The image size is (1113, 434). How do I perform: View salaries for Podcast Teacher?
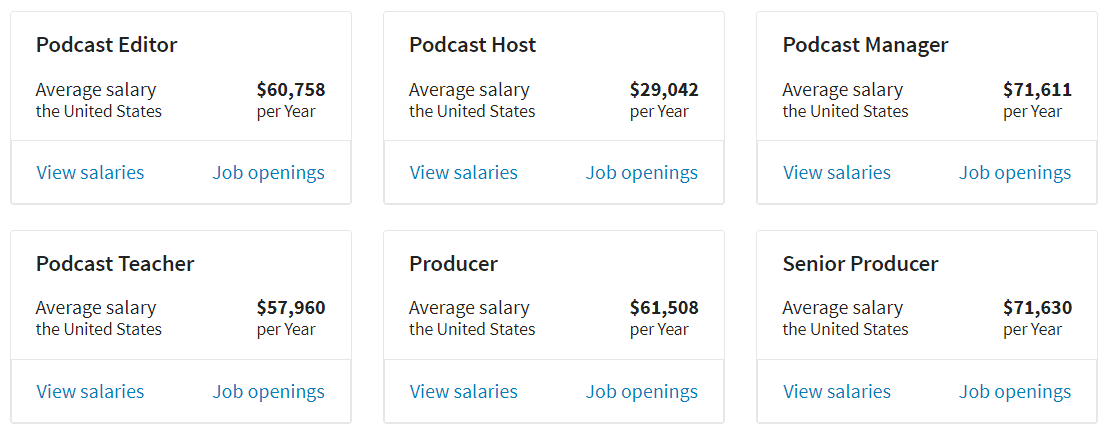click(x=90, y=392)
